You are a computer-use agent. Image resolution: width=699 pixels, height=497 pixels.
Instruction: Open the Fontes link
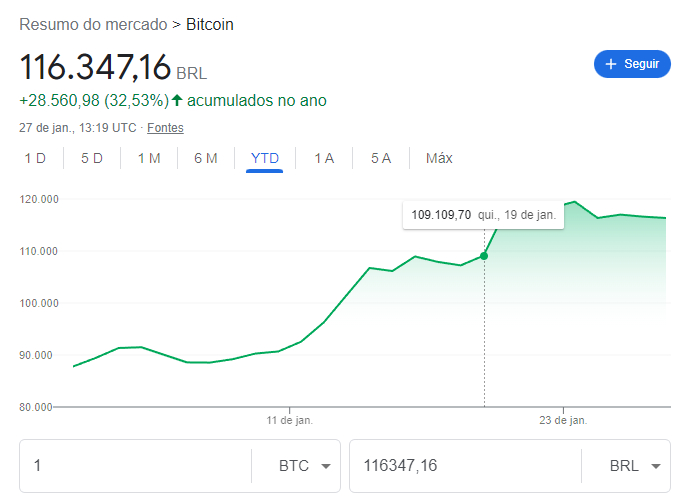pos(165,128)
